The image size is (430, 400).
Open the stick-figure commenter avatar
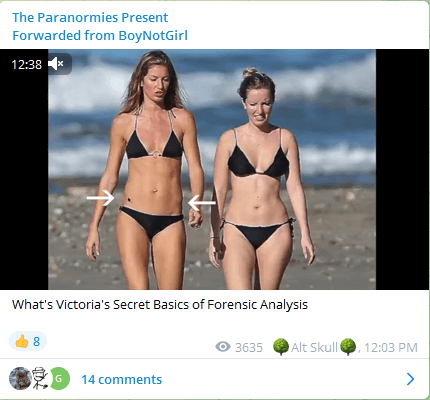click(39, 378)
